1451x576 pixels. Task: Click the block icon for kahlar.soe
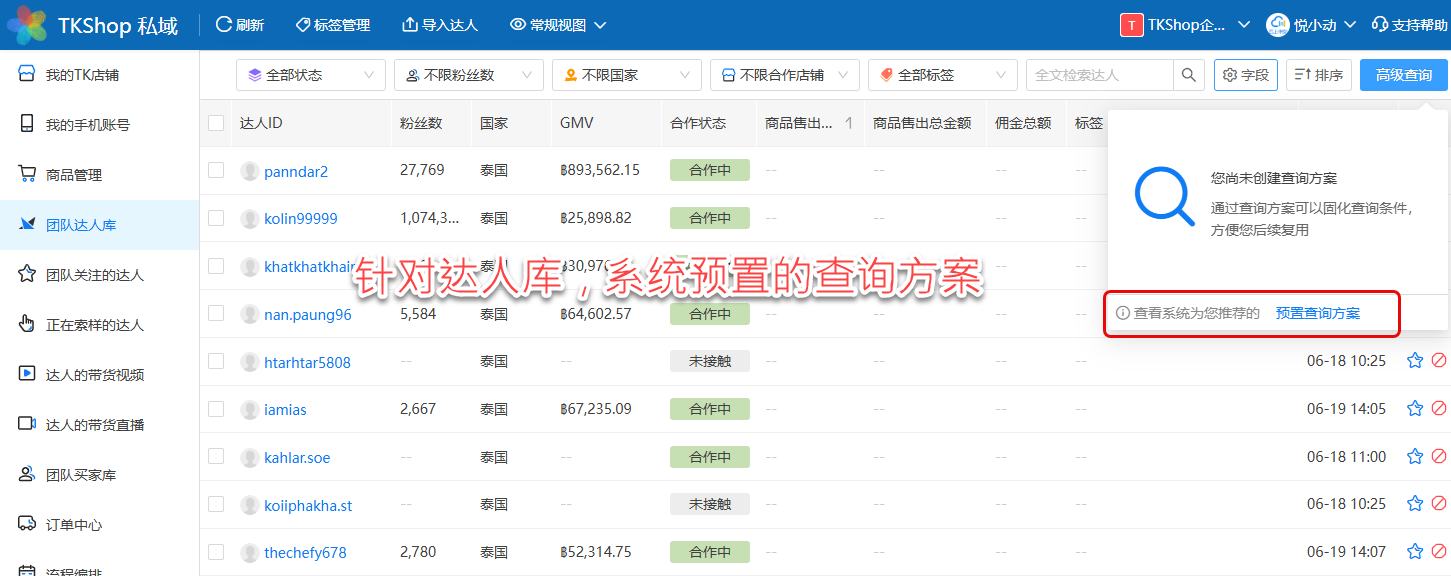click(x=1439, y=456)
